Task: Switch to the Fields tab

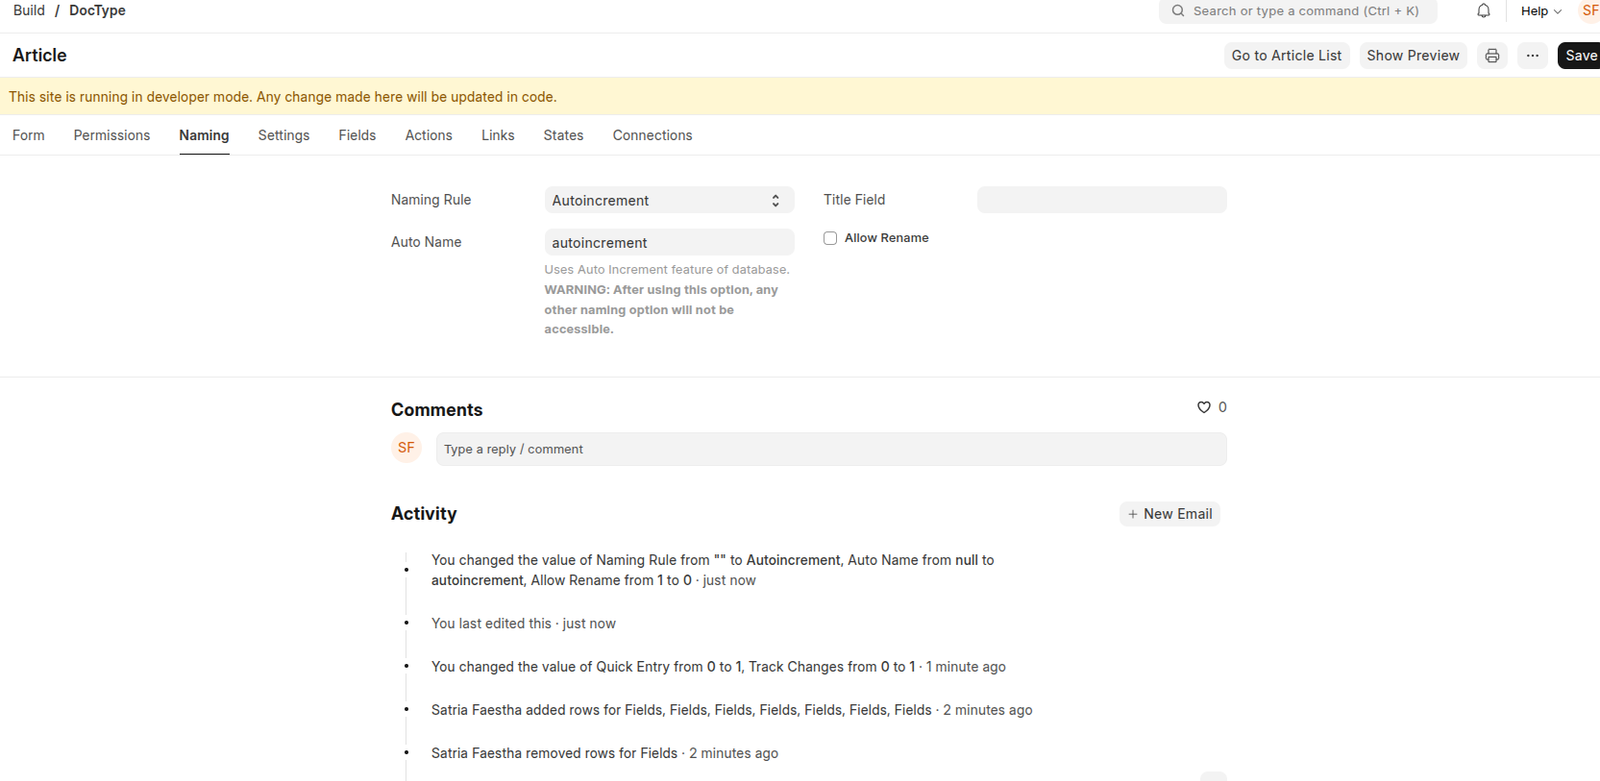Action: point(357,135)
